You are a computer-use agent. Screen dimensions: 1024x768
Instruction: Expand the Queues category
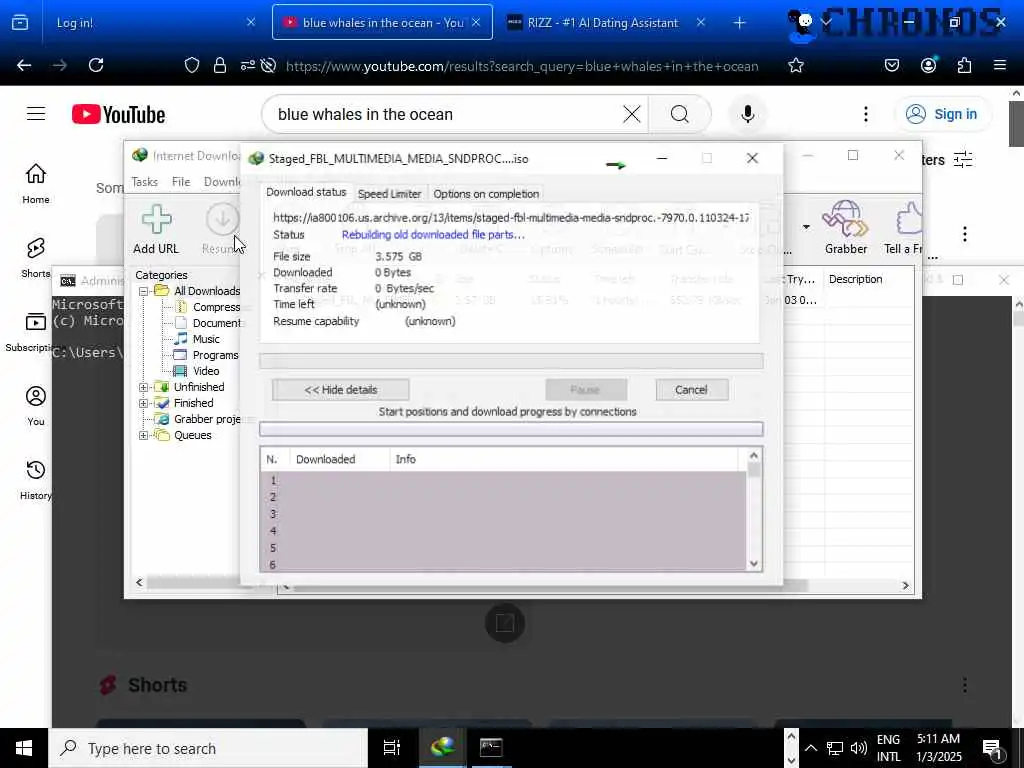(143, 436)
